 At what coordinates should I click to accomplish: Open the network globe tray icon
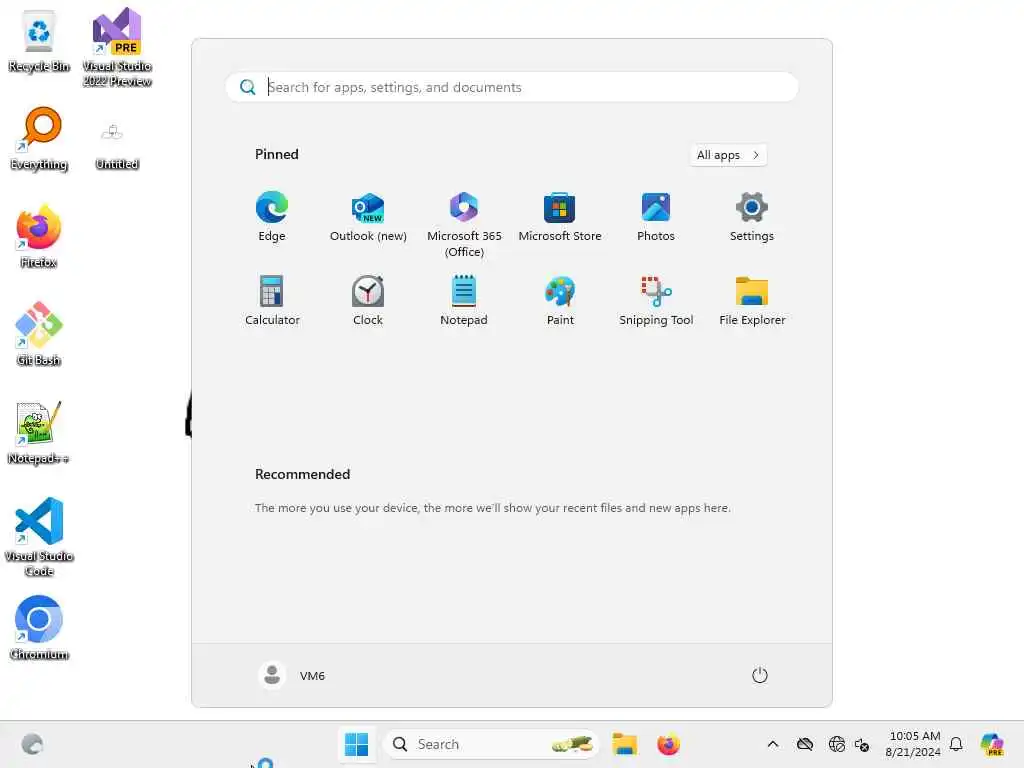[837, 744]
